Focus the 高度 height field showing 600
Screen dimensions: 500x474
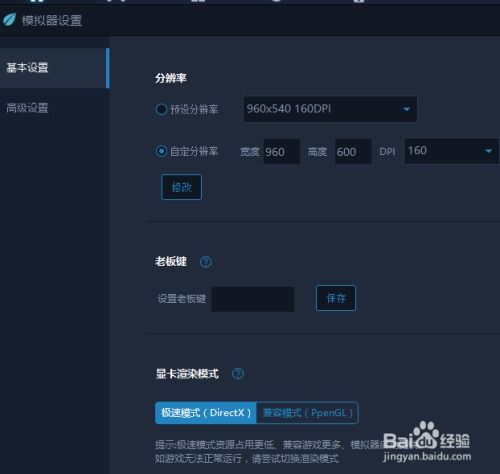pos(353,152)
